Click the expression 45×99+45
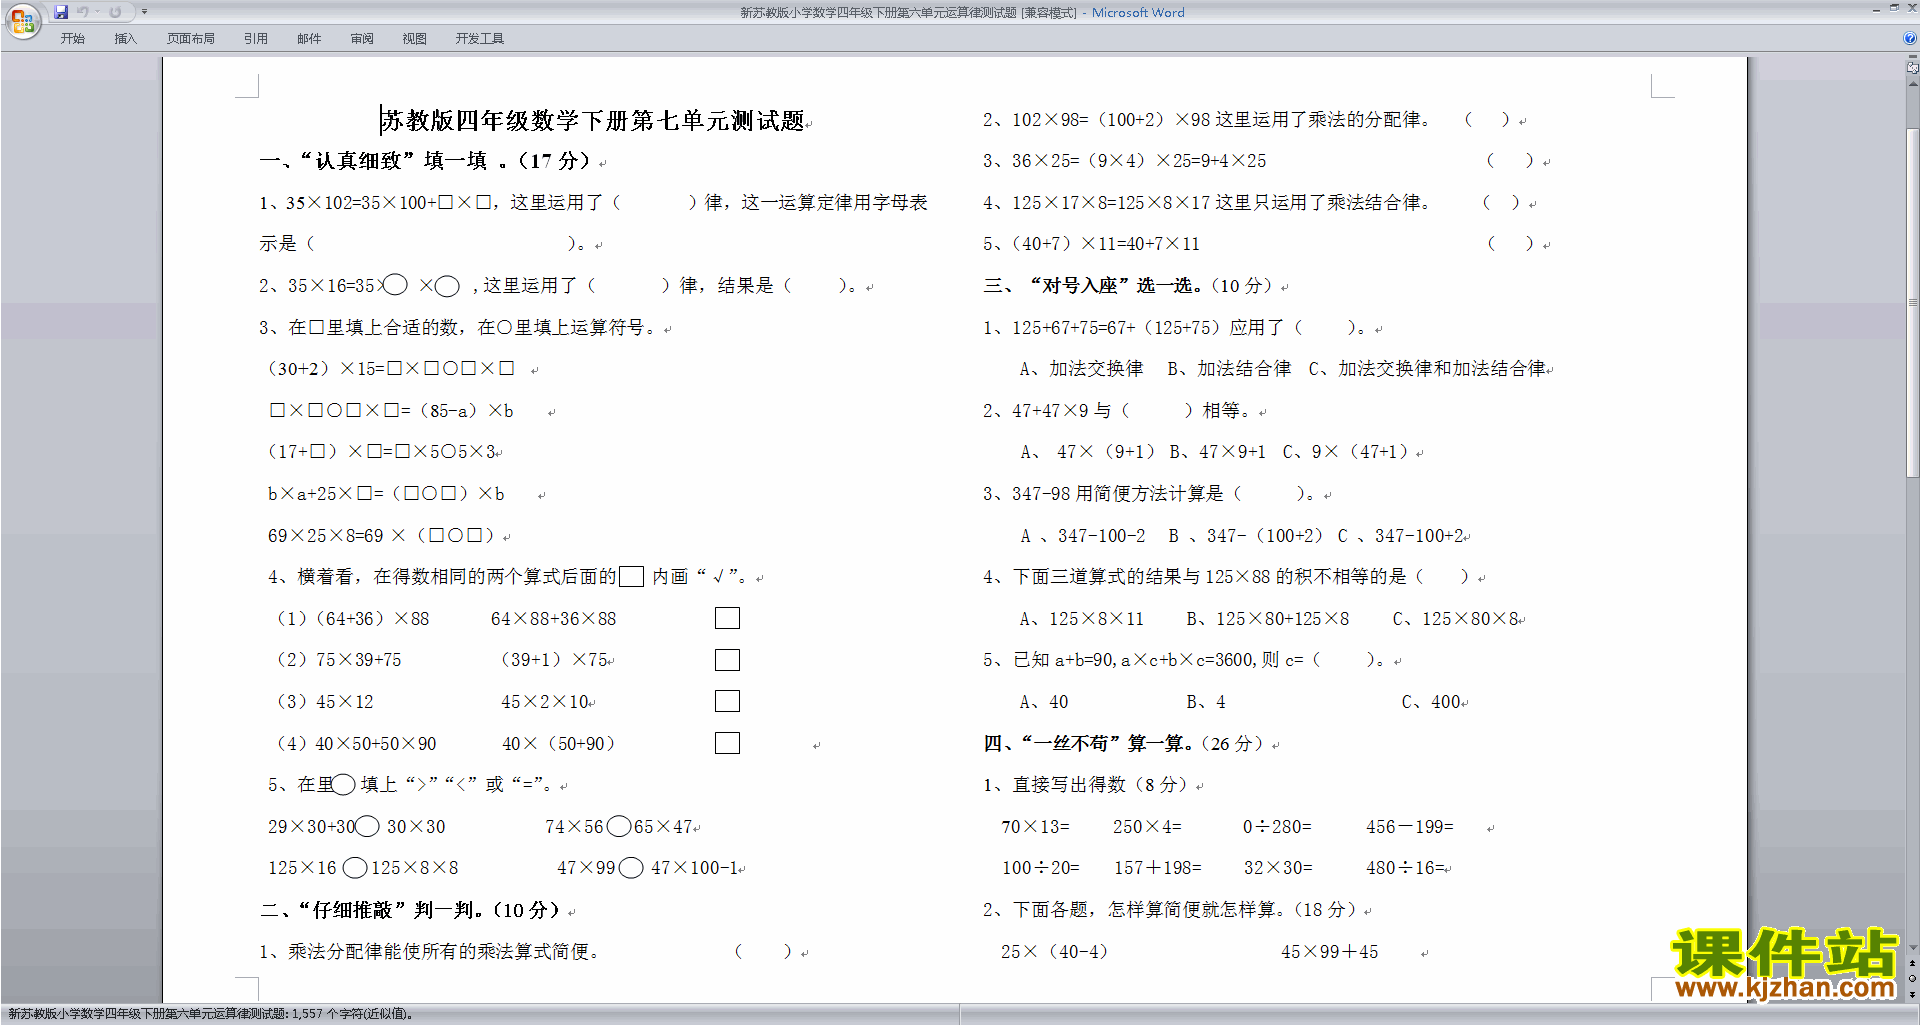This screenshot has width=1920, height=1025. [1329, 952]
